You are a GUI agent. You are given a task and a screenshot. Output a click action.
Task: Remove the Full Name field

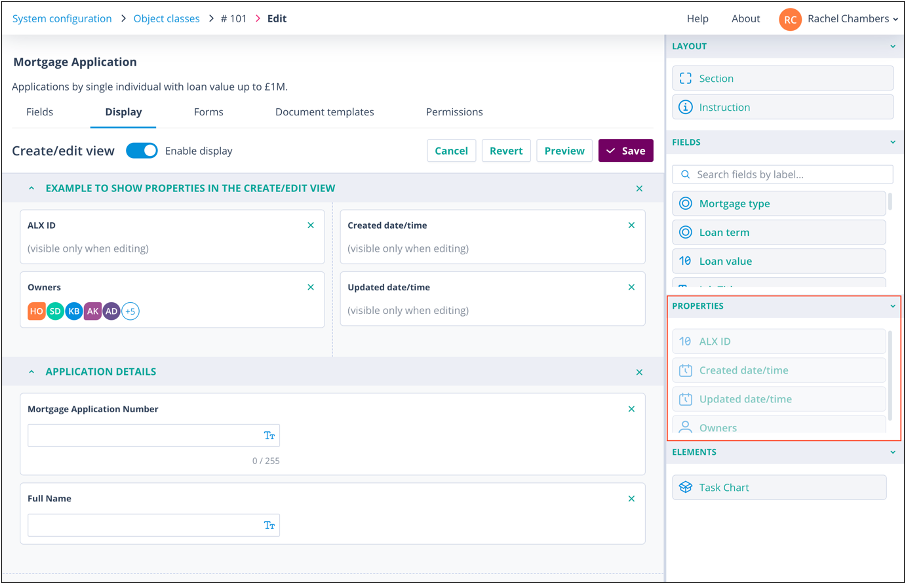[x=632, y=499]
